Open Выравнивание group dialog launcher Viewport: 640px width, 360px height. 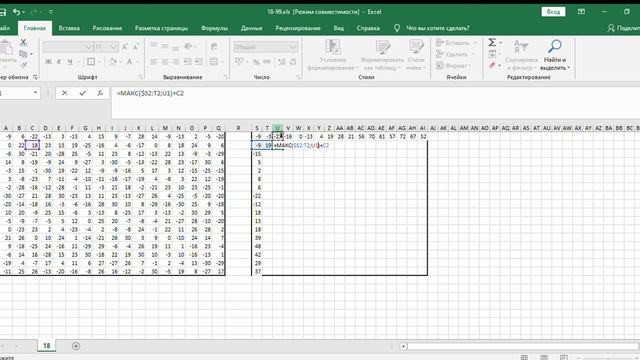pyautogui.click(x=226, y=77)
